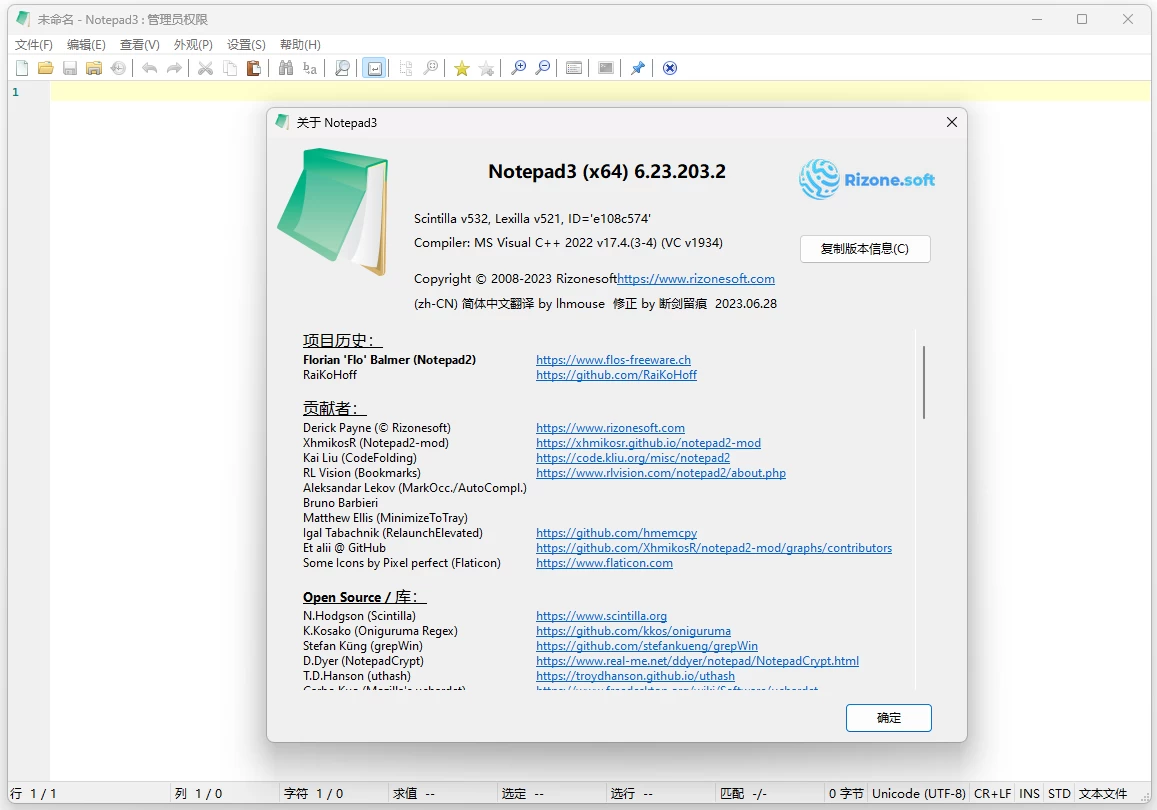Pin Notepad3 always on top with the pin icon
Viewport: 1157px width, 810px height.
[637, 67]
